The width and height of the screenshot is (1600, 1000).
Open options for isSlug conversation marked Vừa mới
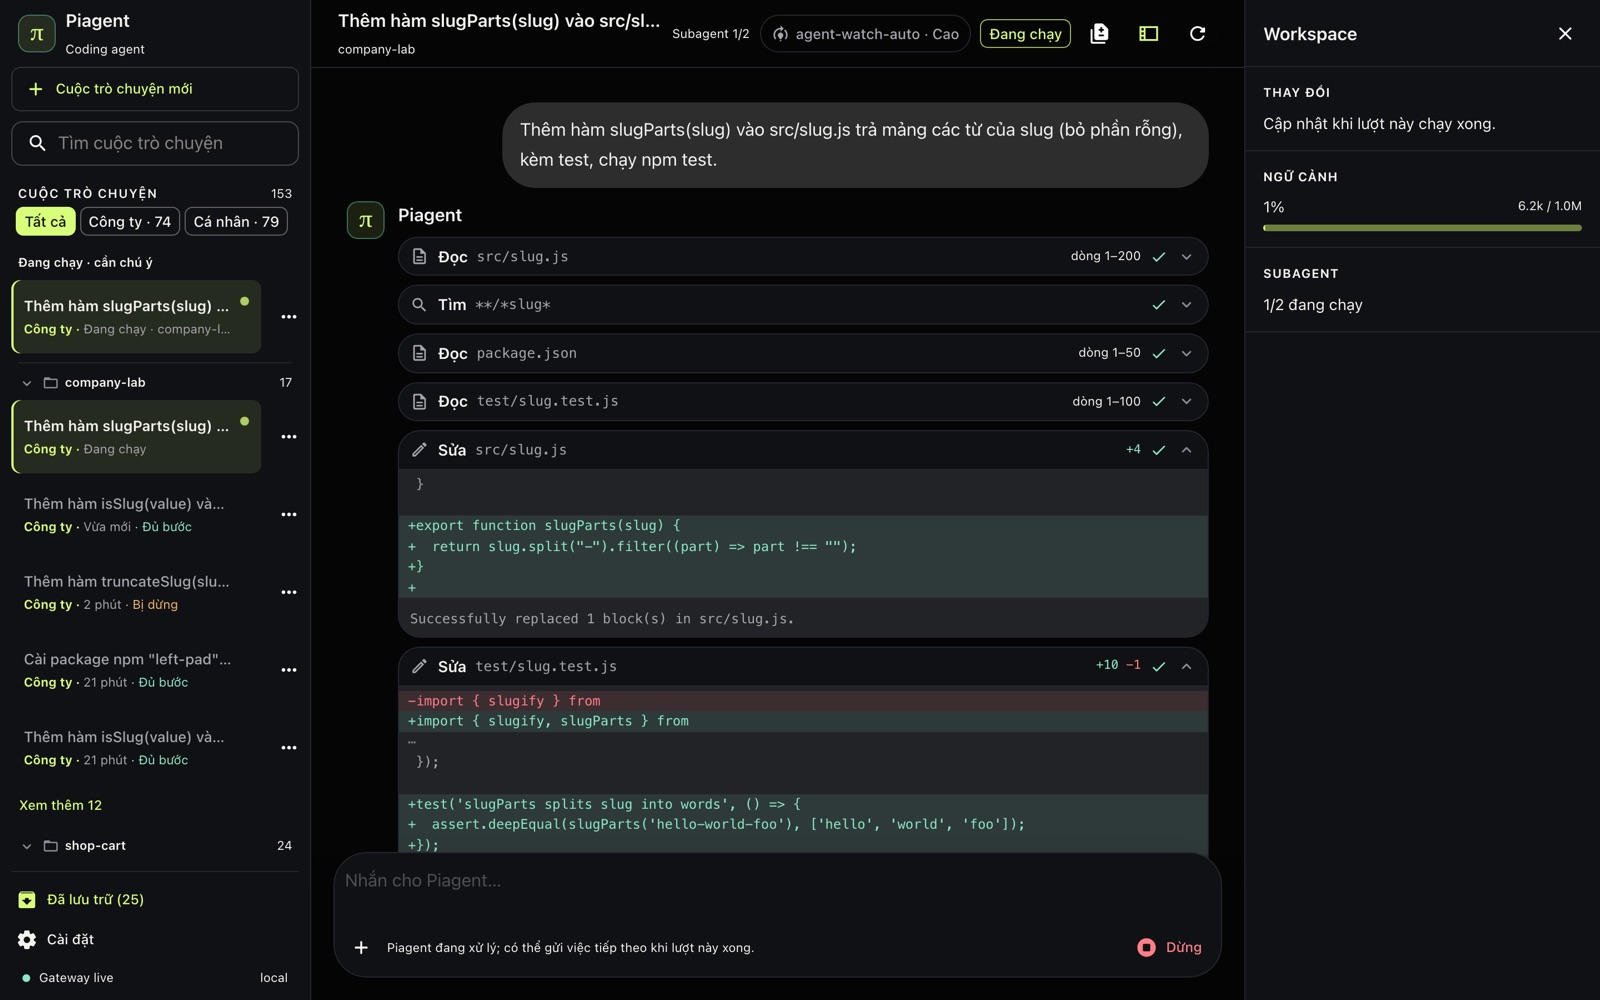point(289,515)
